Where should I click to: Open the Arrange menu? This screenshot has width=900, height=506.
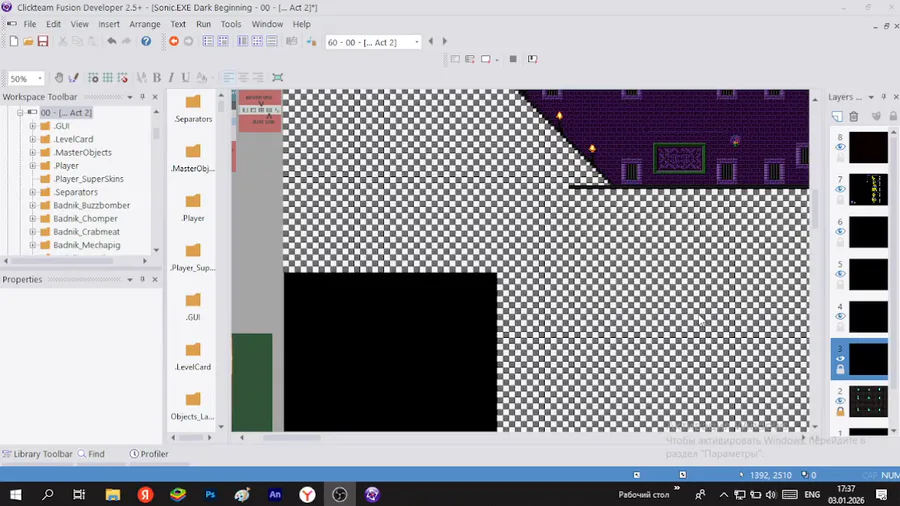click(145, 24)
